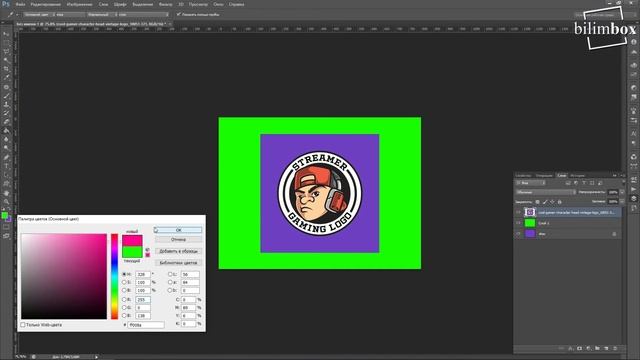Select the Eyedropper tool
The width and height of the screenshot is (640, 360).
[x=6, y=78]
